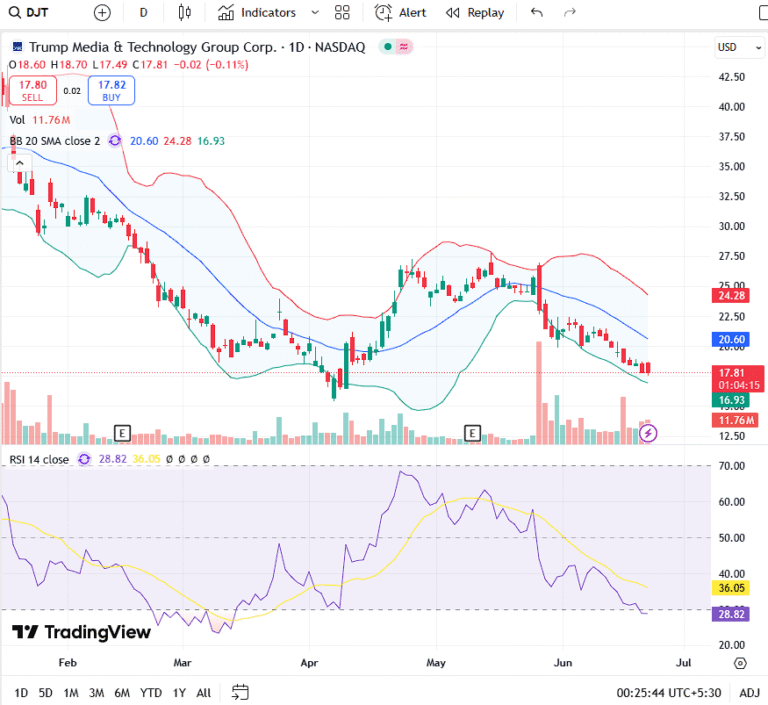
Task: Click the Bollinger Bands refresh icon
Action: coord(115,141)
